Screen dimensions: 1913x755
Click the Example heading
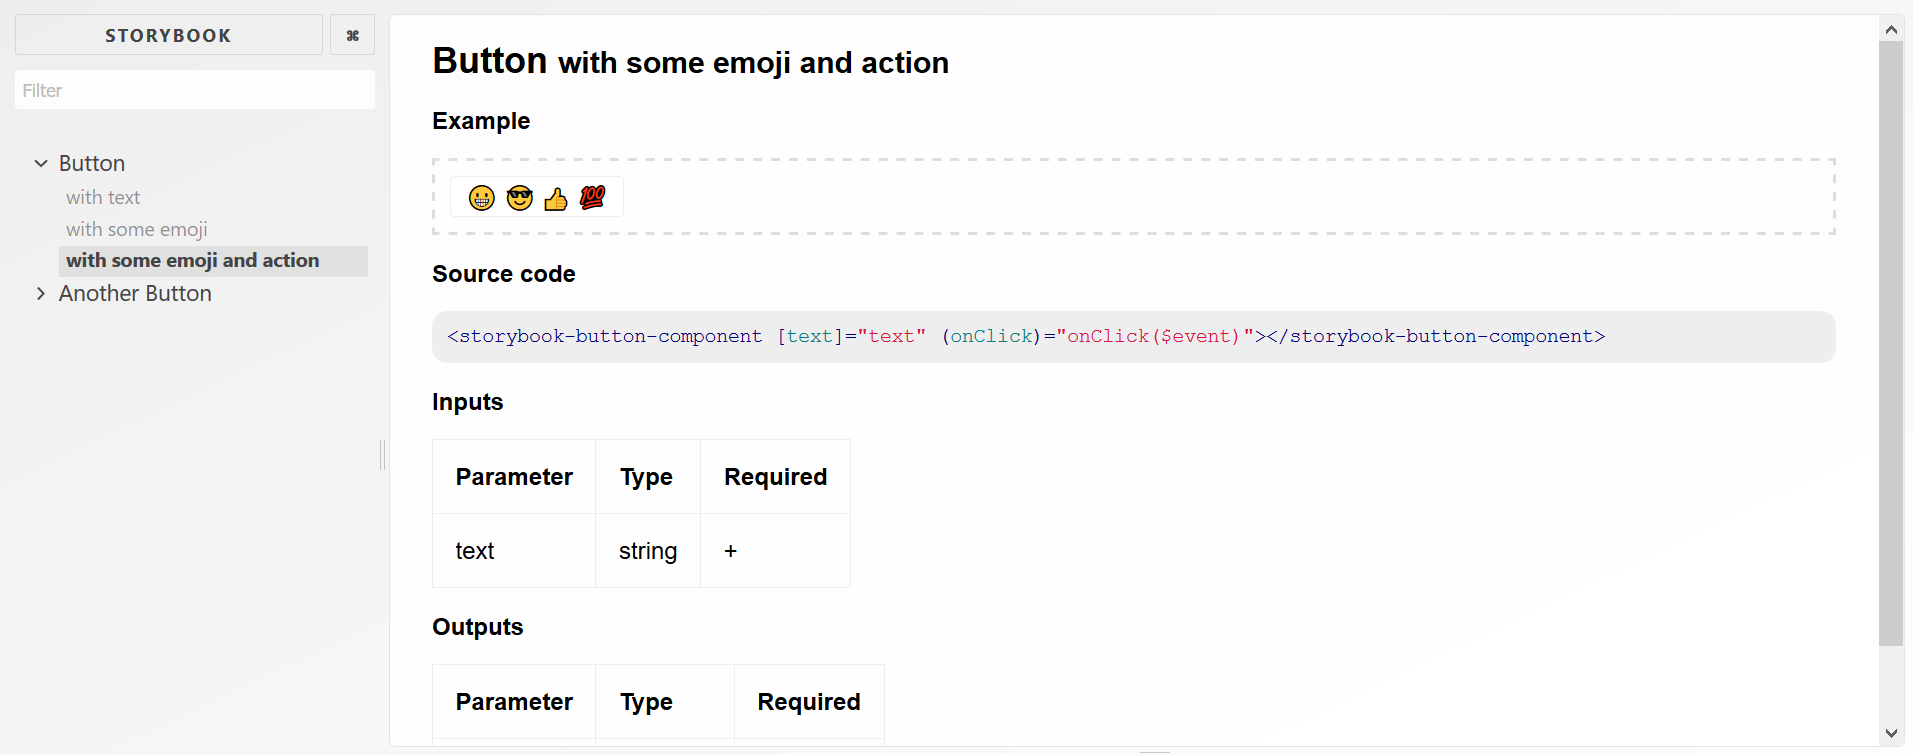pyautogui.click(x=481, y=121)
